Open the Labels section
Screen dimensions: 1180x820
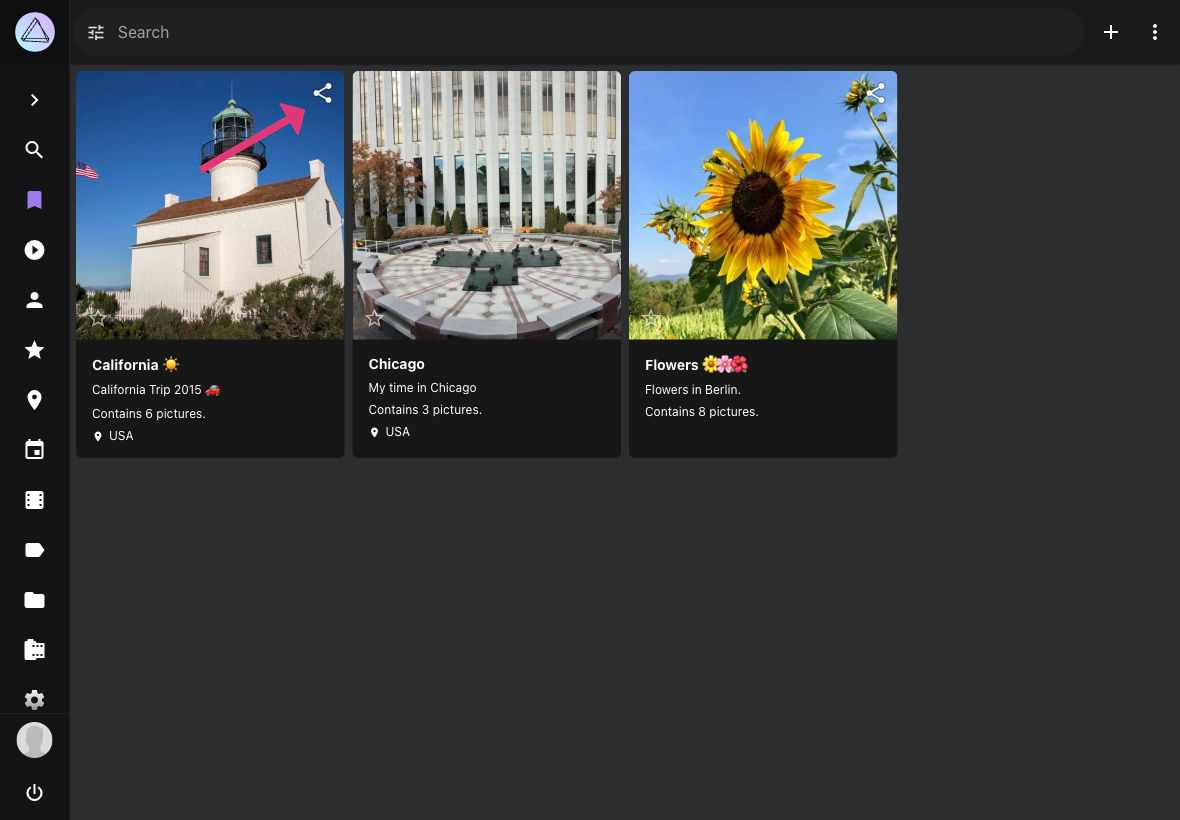tap(34, 549)
